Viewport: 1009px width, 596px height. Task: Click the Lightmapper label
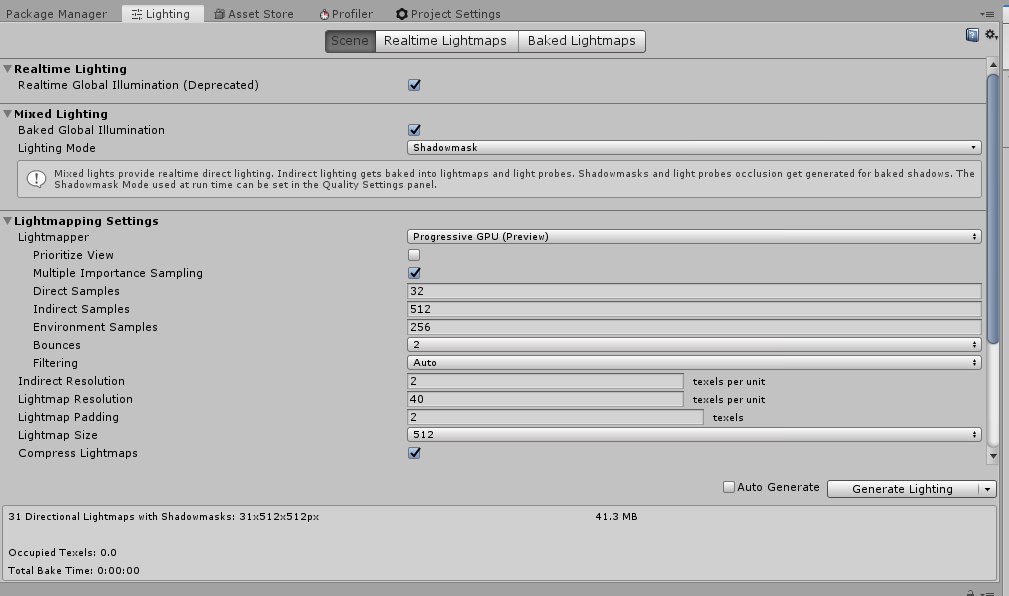click(x=53, y=237)
